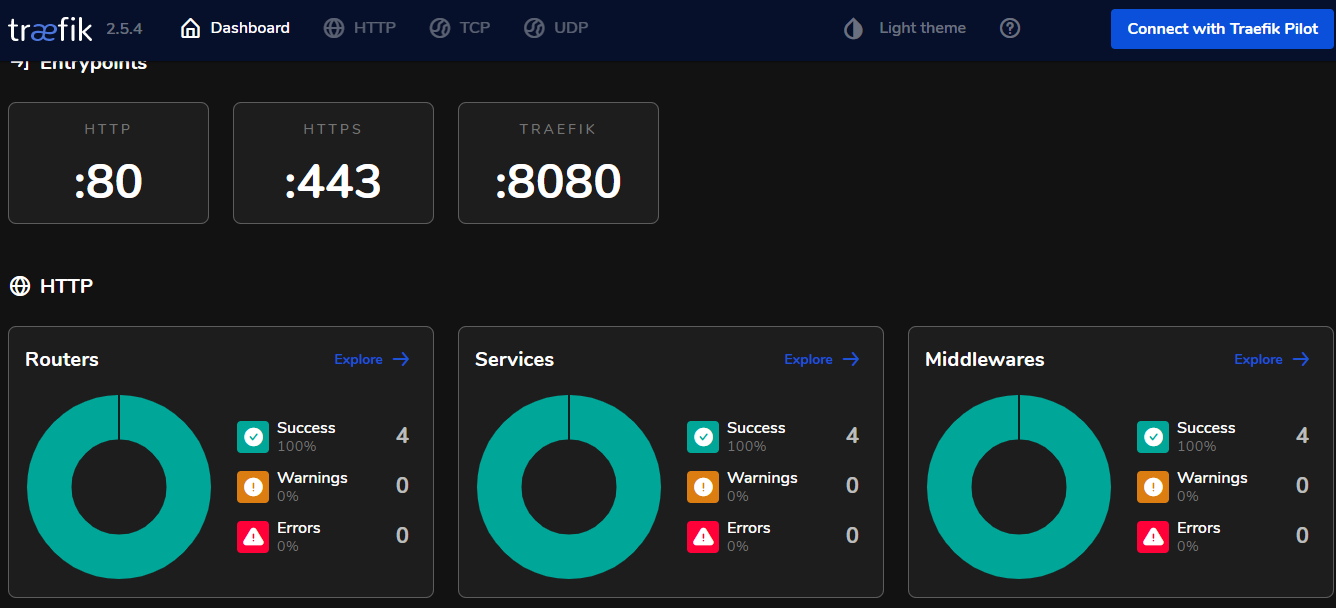Click the Routers Warnings icon
Image resolution: width=1336 pixels, height=608 pixels.
click(x=253, y=487)
